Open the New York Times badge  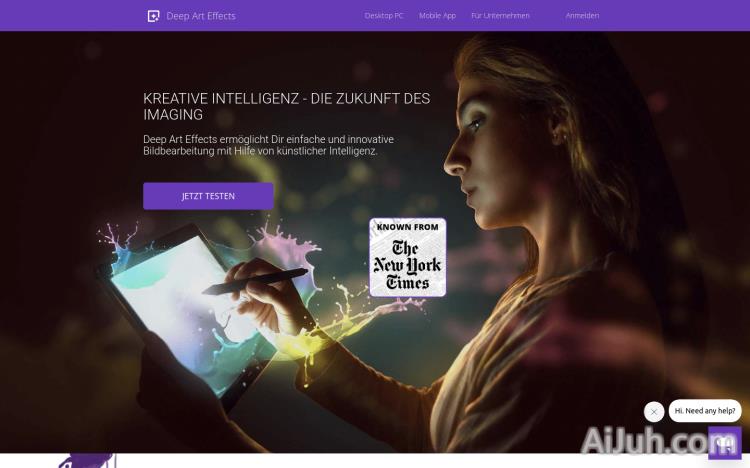[x=408, y=257]
